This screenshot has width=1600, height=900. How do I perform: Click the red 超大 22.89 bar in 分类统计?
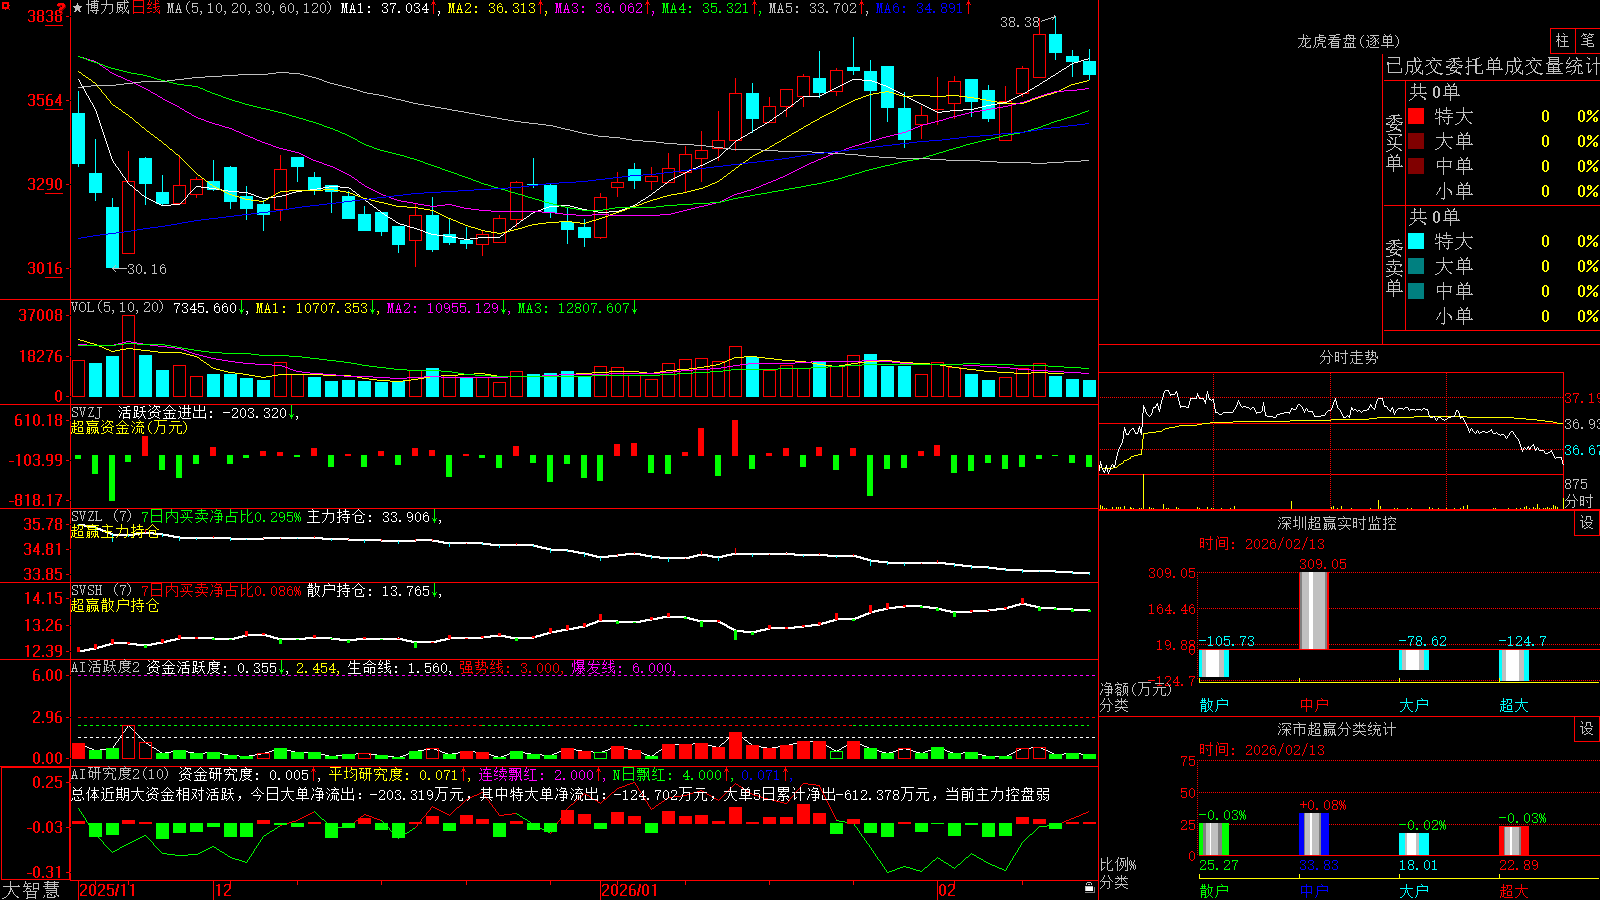1514,841
